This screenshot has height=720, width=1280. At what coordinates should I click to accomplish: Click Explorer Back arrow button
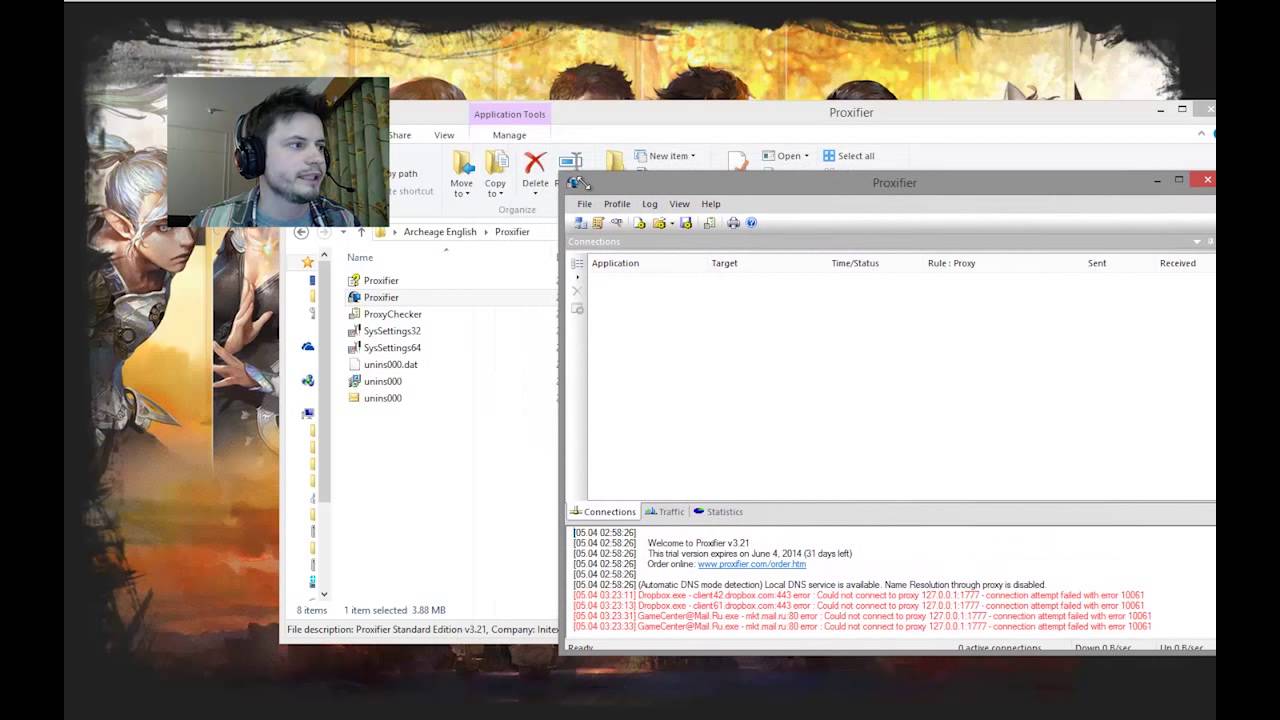coord(301,232)
